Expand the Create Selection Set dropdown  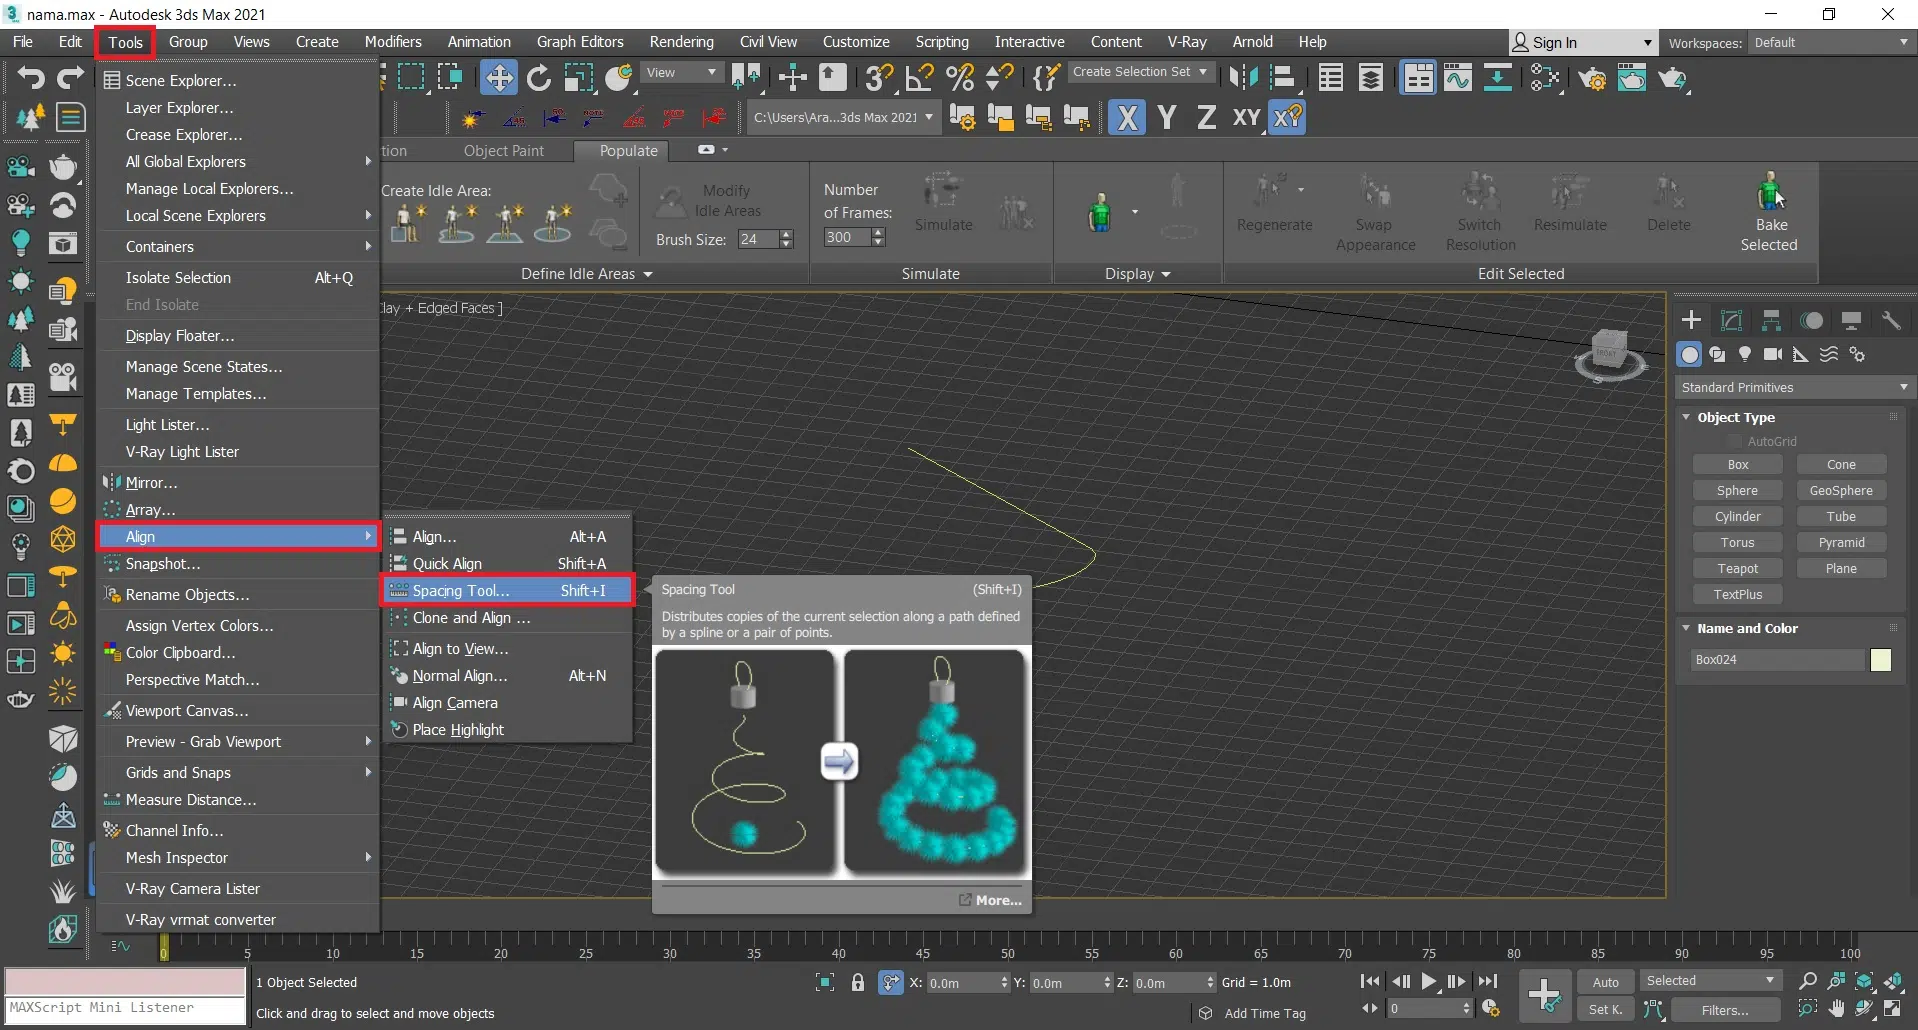[1139, 72]
